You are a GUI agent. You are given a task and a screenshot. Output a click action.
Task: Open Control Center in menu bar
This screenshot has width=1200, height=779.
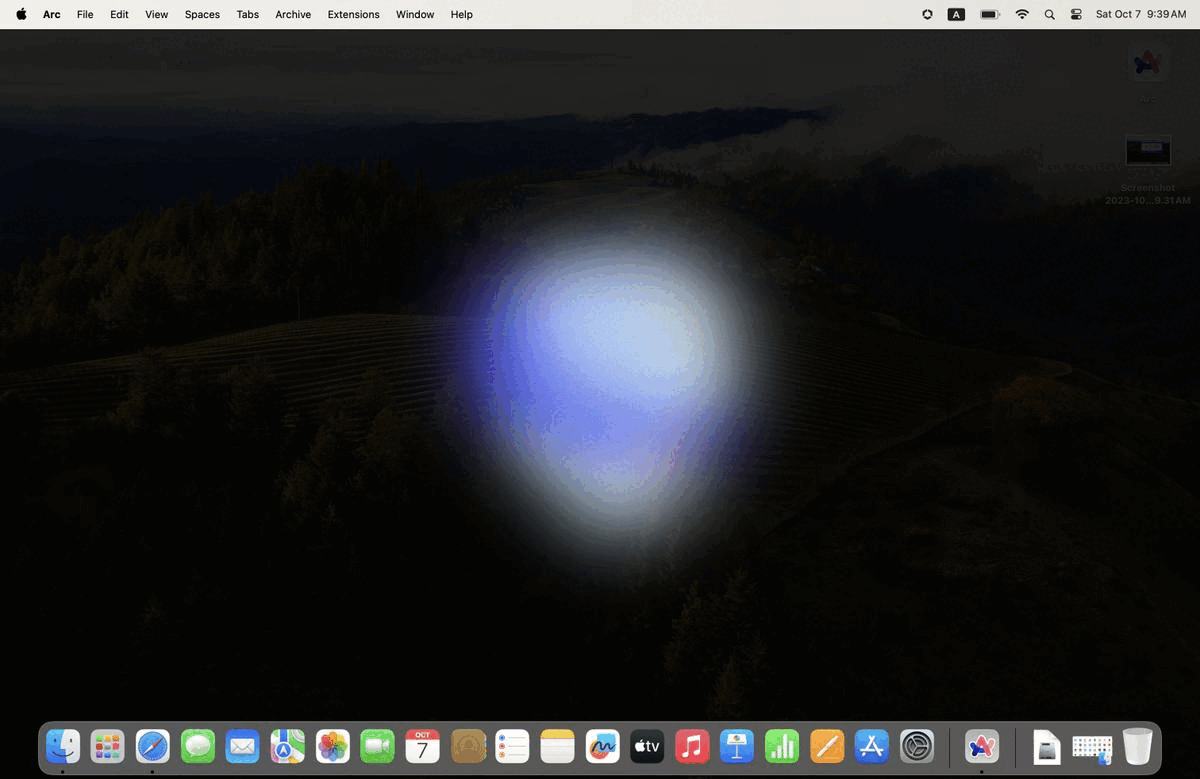point(1076,14)
